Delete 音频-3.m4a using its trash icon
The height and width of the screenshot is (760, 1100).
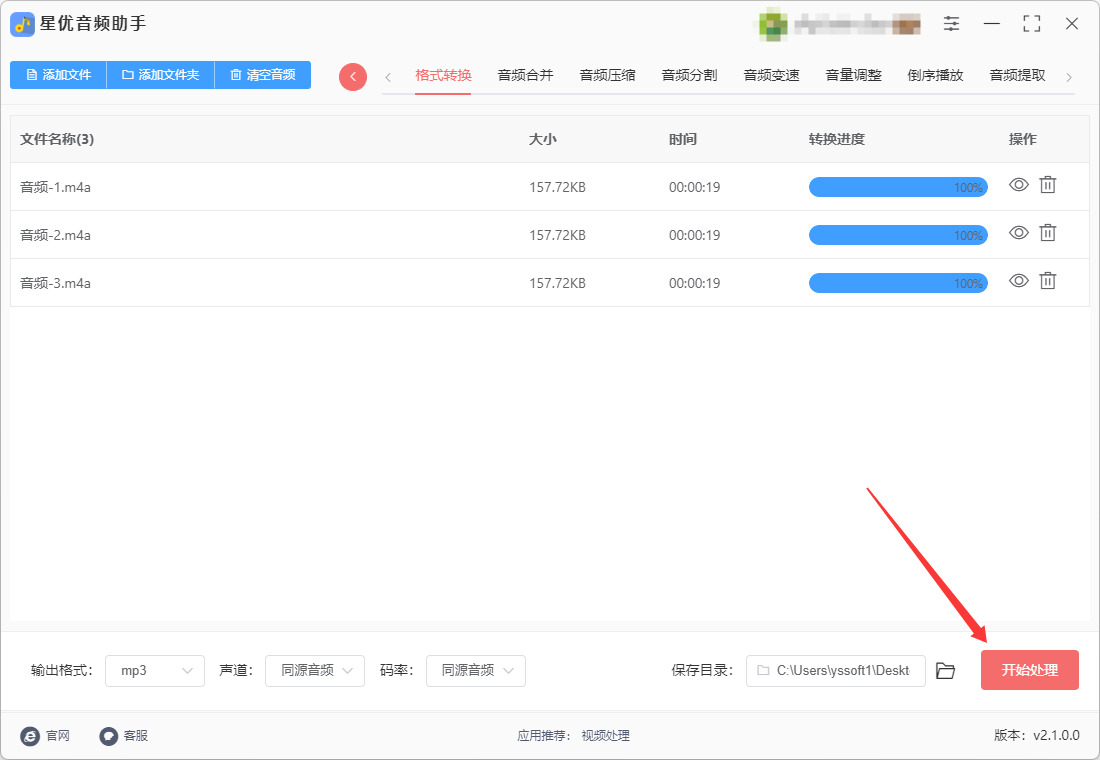click(x=1047, y=281)
